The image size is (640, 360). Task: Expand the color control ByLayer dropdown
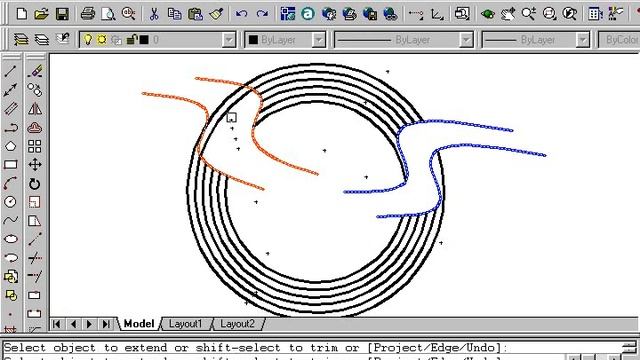318,40
